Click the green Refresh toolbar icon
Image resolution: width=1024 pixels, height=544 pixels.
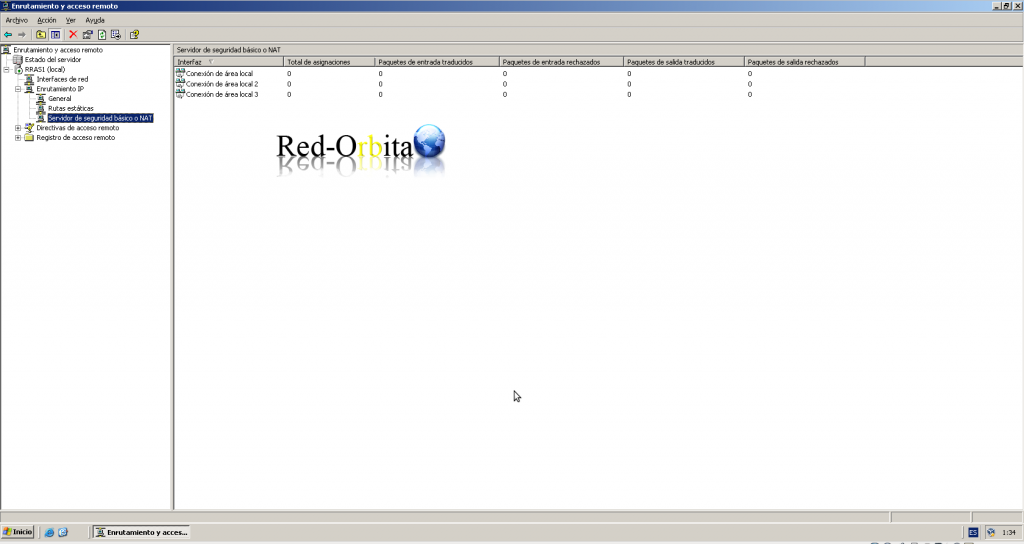pyautogui.click(x=102, y=35)
